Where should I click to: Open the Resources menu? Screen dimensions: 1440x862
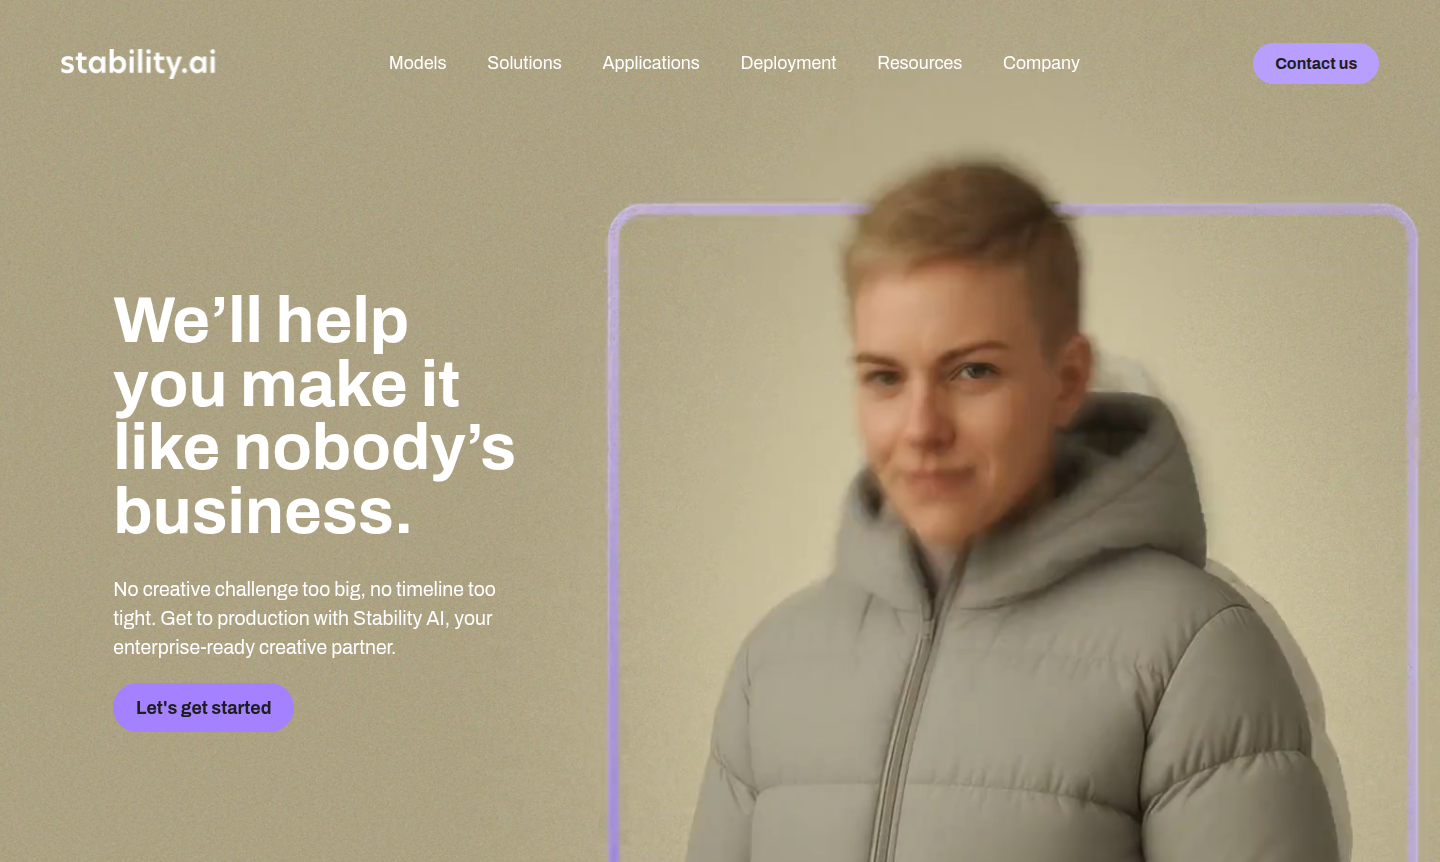pos(919,63)
